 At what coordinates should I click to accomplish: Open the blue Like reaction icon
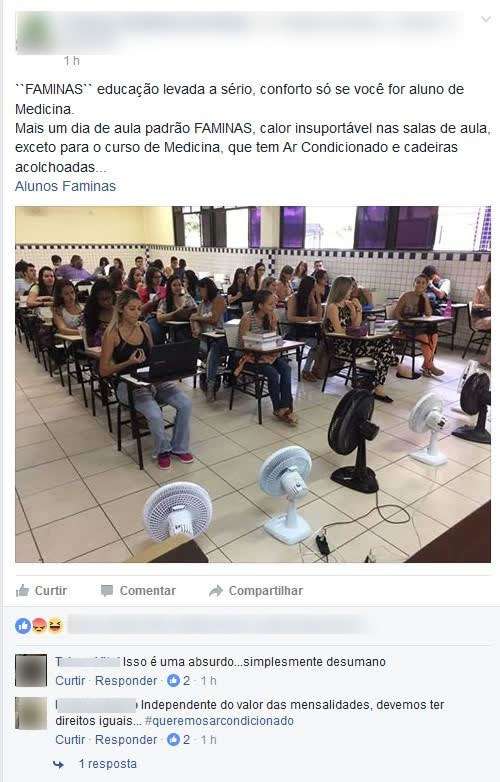point(23,625)
